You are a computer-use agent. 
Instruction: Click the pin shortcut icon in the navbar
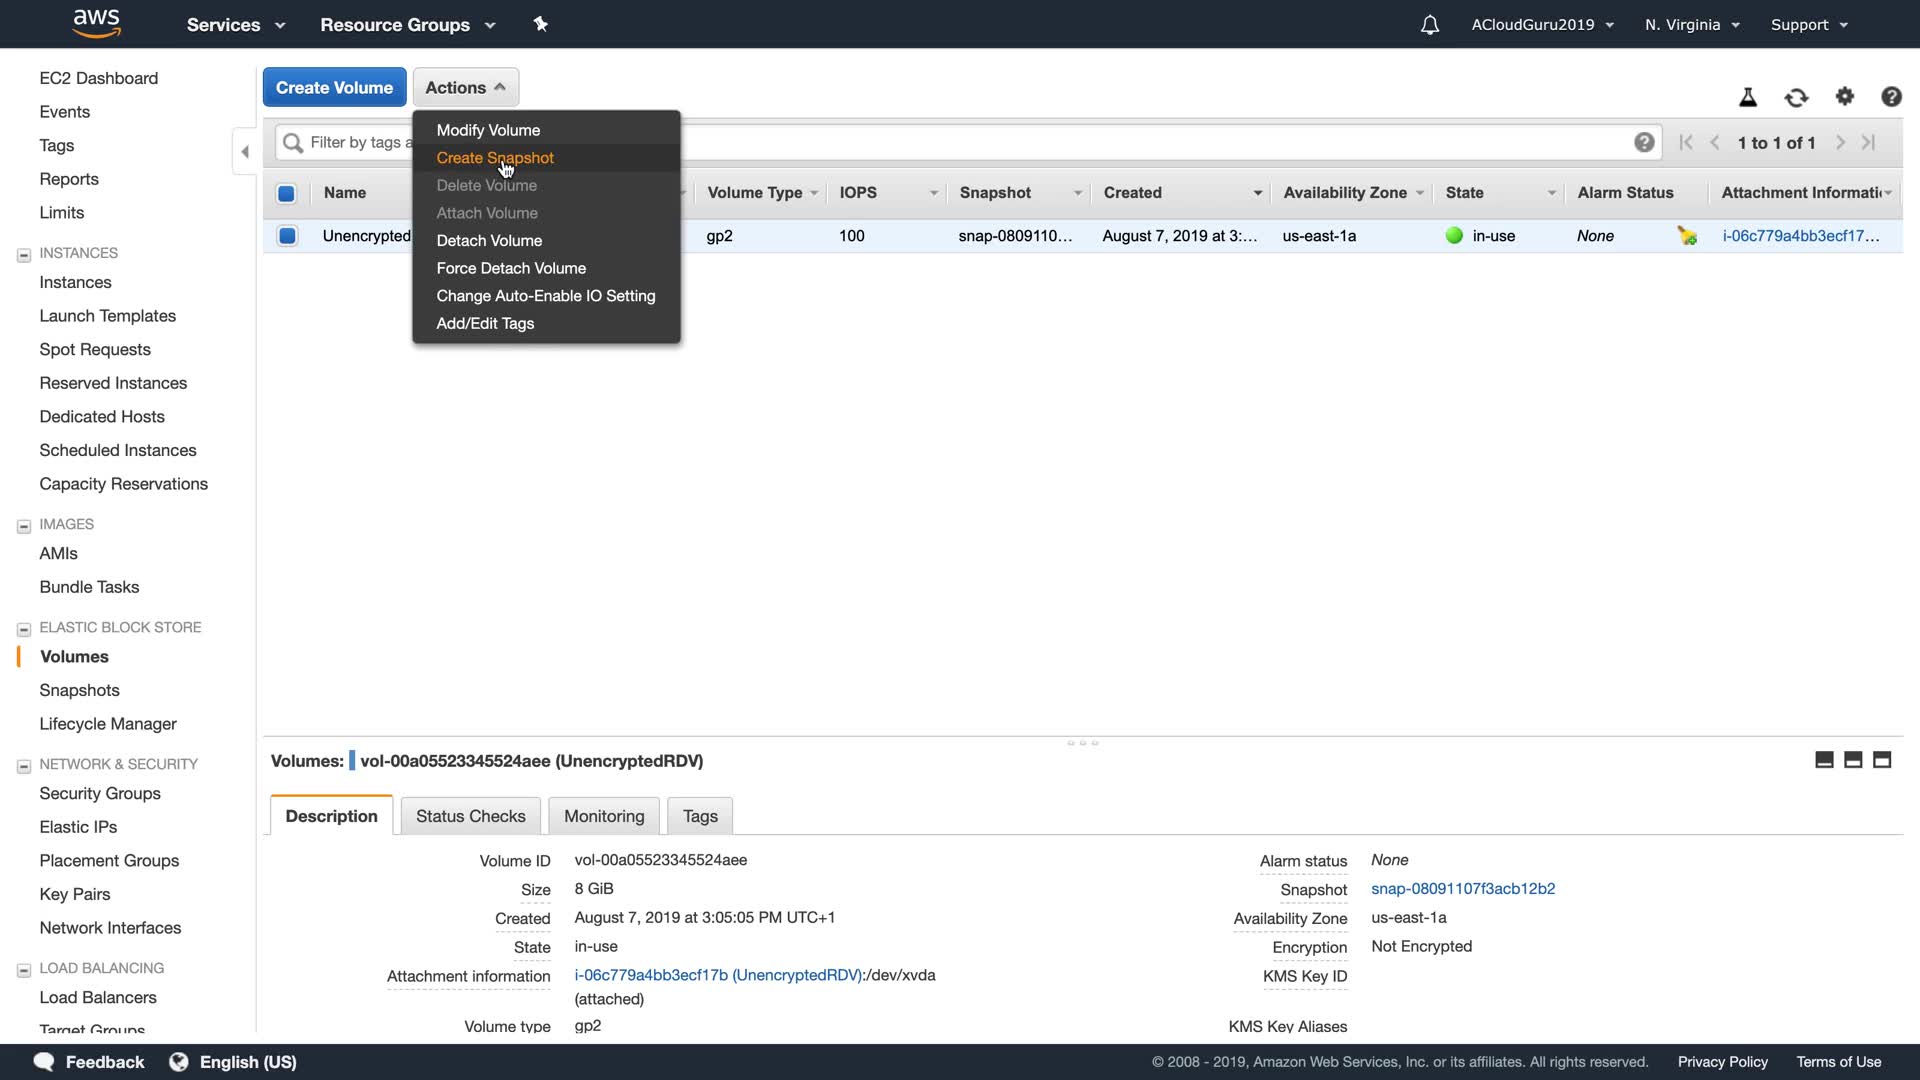coord(541,24)
